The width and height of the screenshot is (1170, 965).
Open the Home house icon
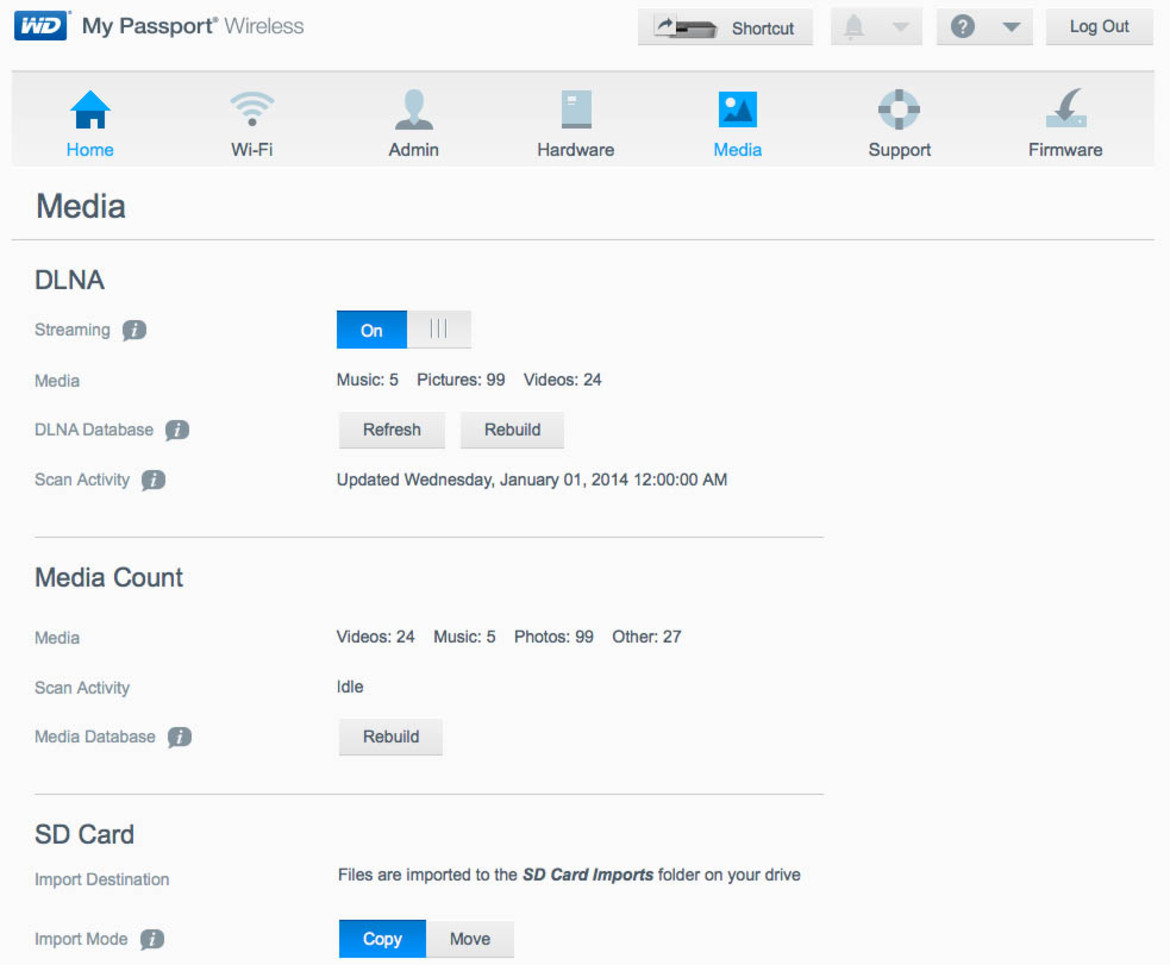pyautogui.click(x=90, y=110)
